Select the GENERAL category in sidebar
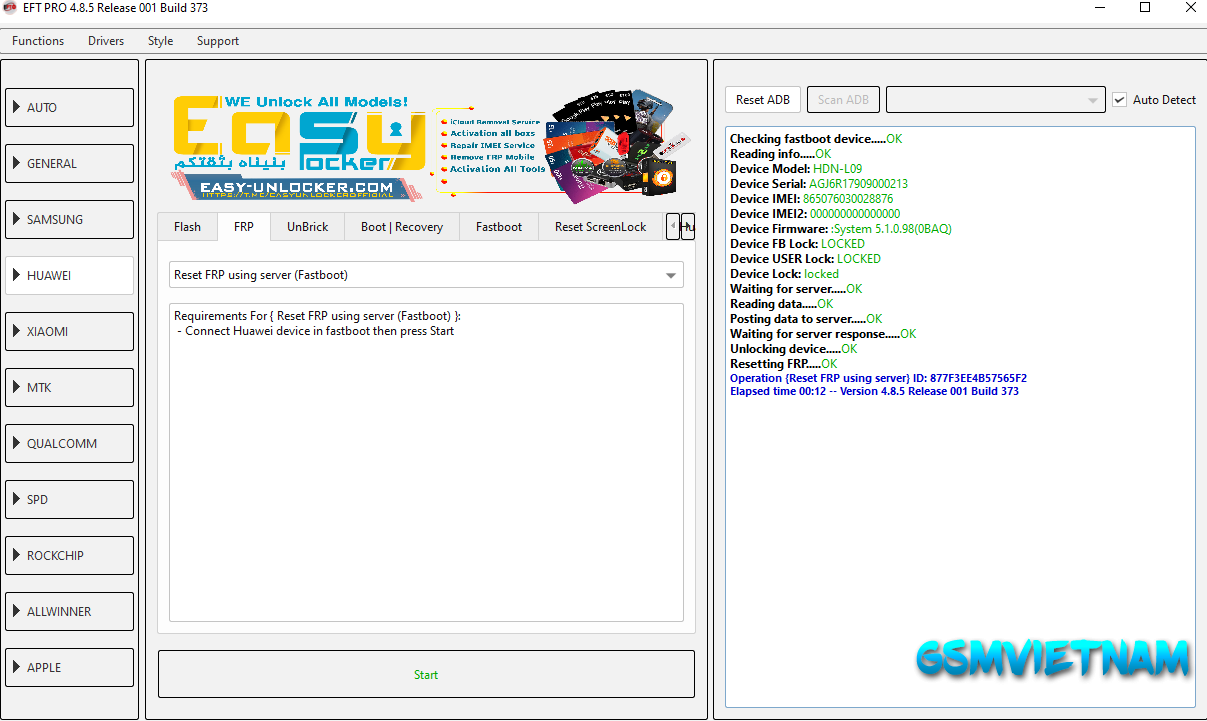This screenshot has height=721, width=1207. (70, 163)
